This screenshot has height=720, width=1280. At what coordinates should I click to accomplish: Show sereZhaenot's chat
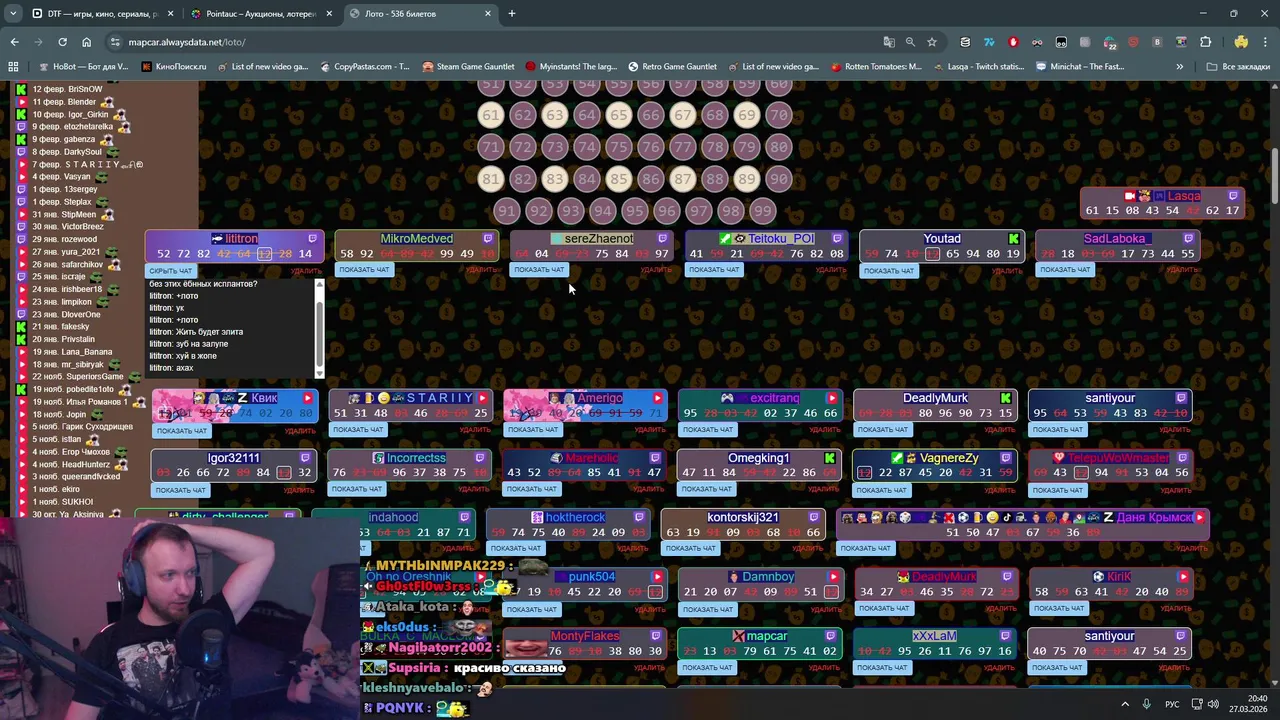[x=539, y=270]
